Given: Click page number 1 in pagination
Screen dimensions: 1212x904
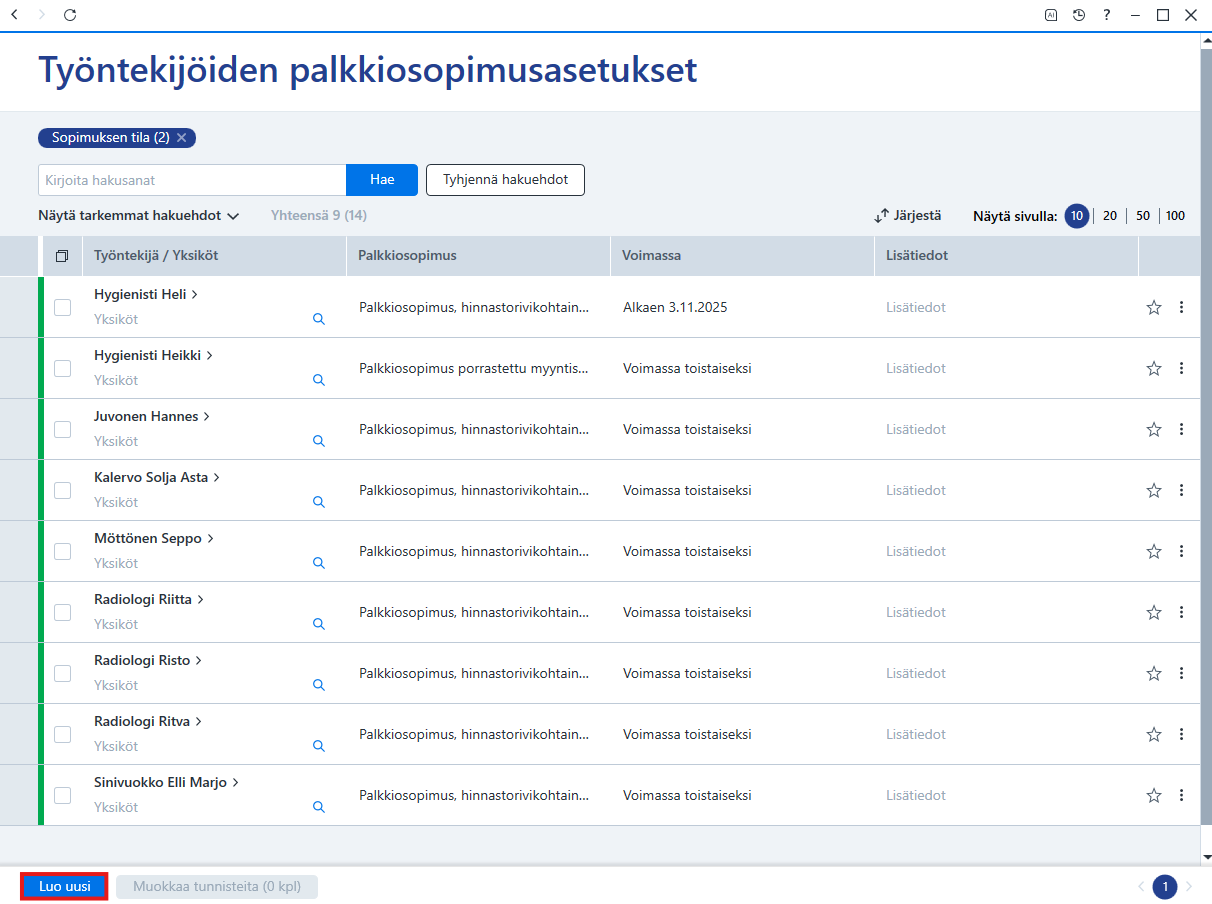Looking at the screenshot, I should (x=1165, y=887).
